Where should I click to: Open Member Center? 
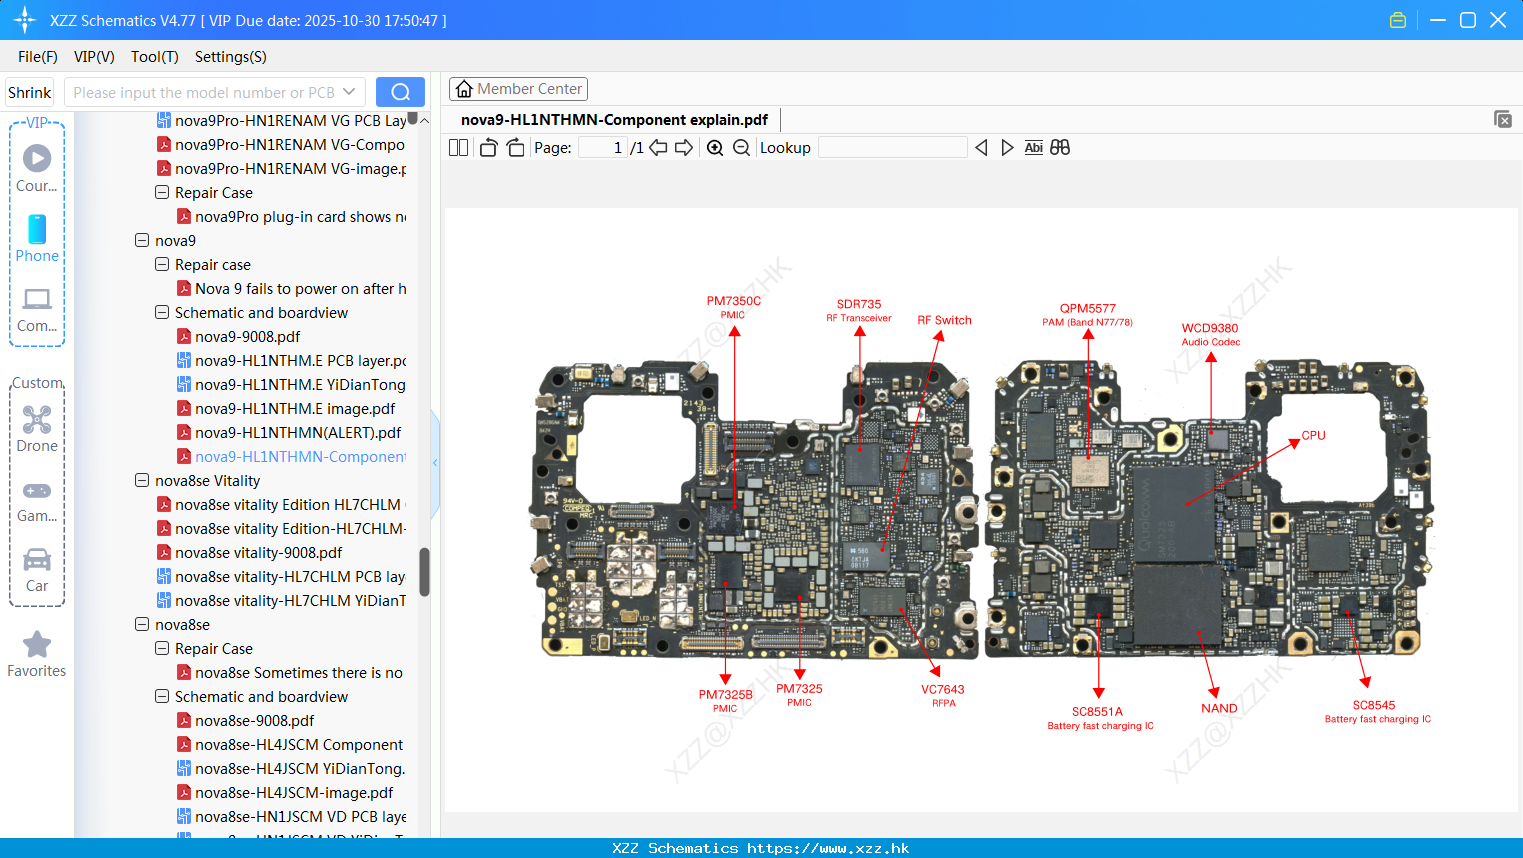click(x=518, y=89)
